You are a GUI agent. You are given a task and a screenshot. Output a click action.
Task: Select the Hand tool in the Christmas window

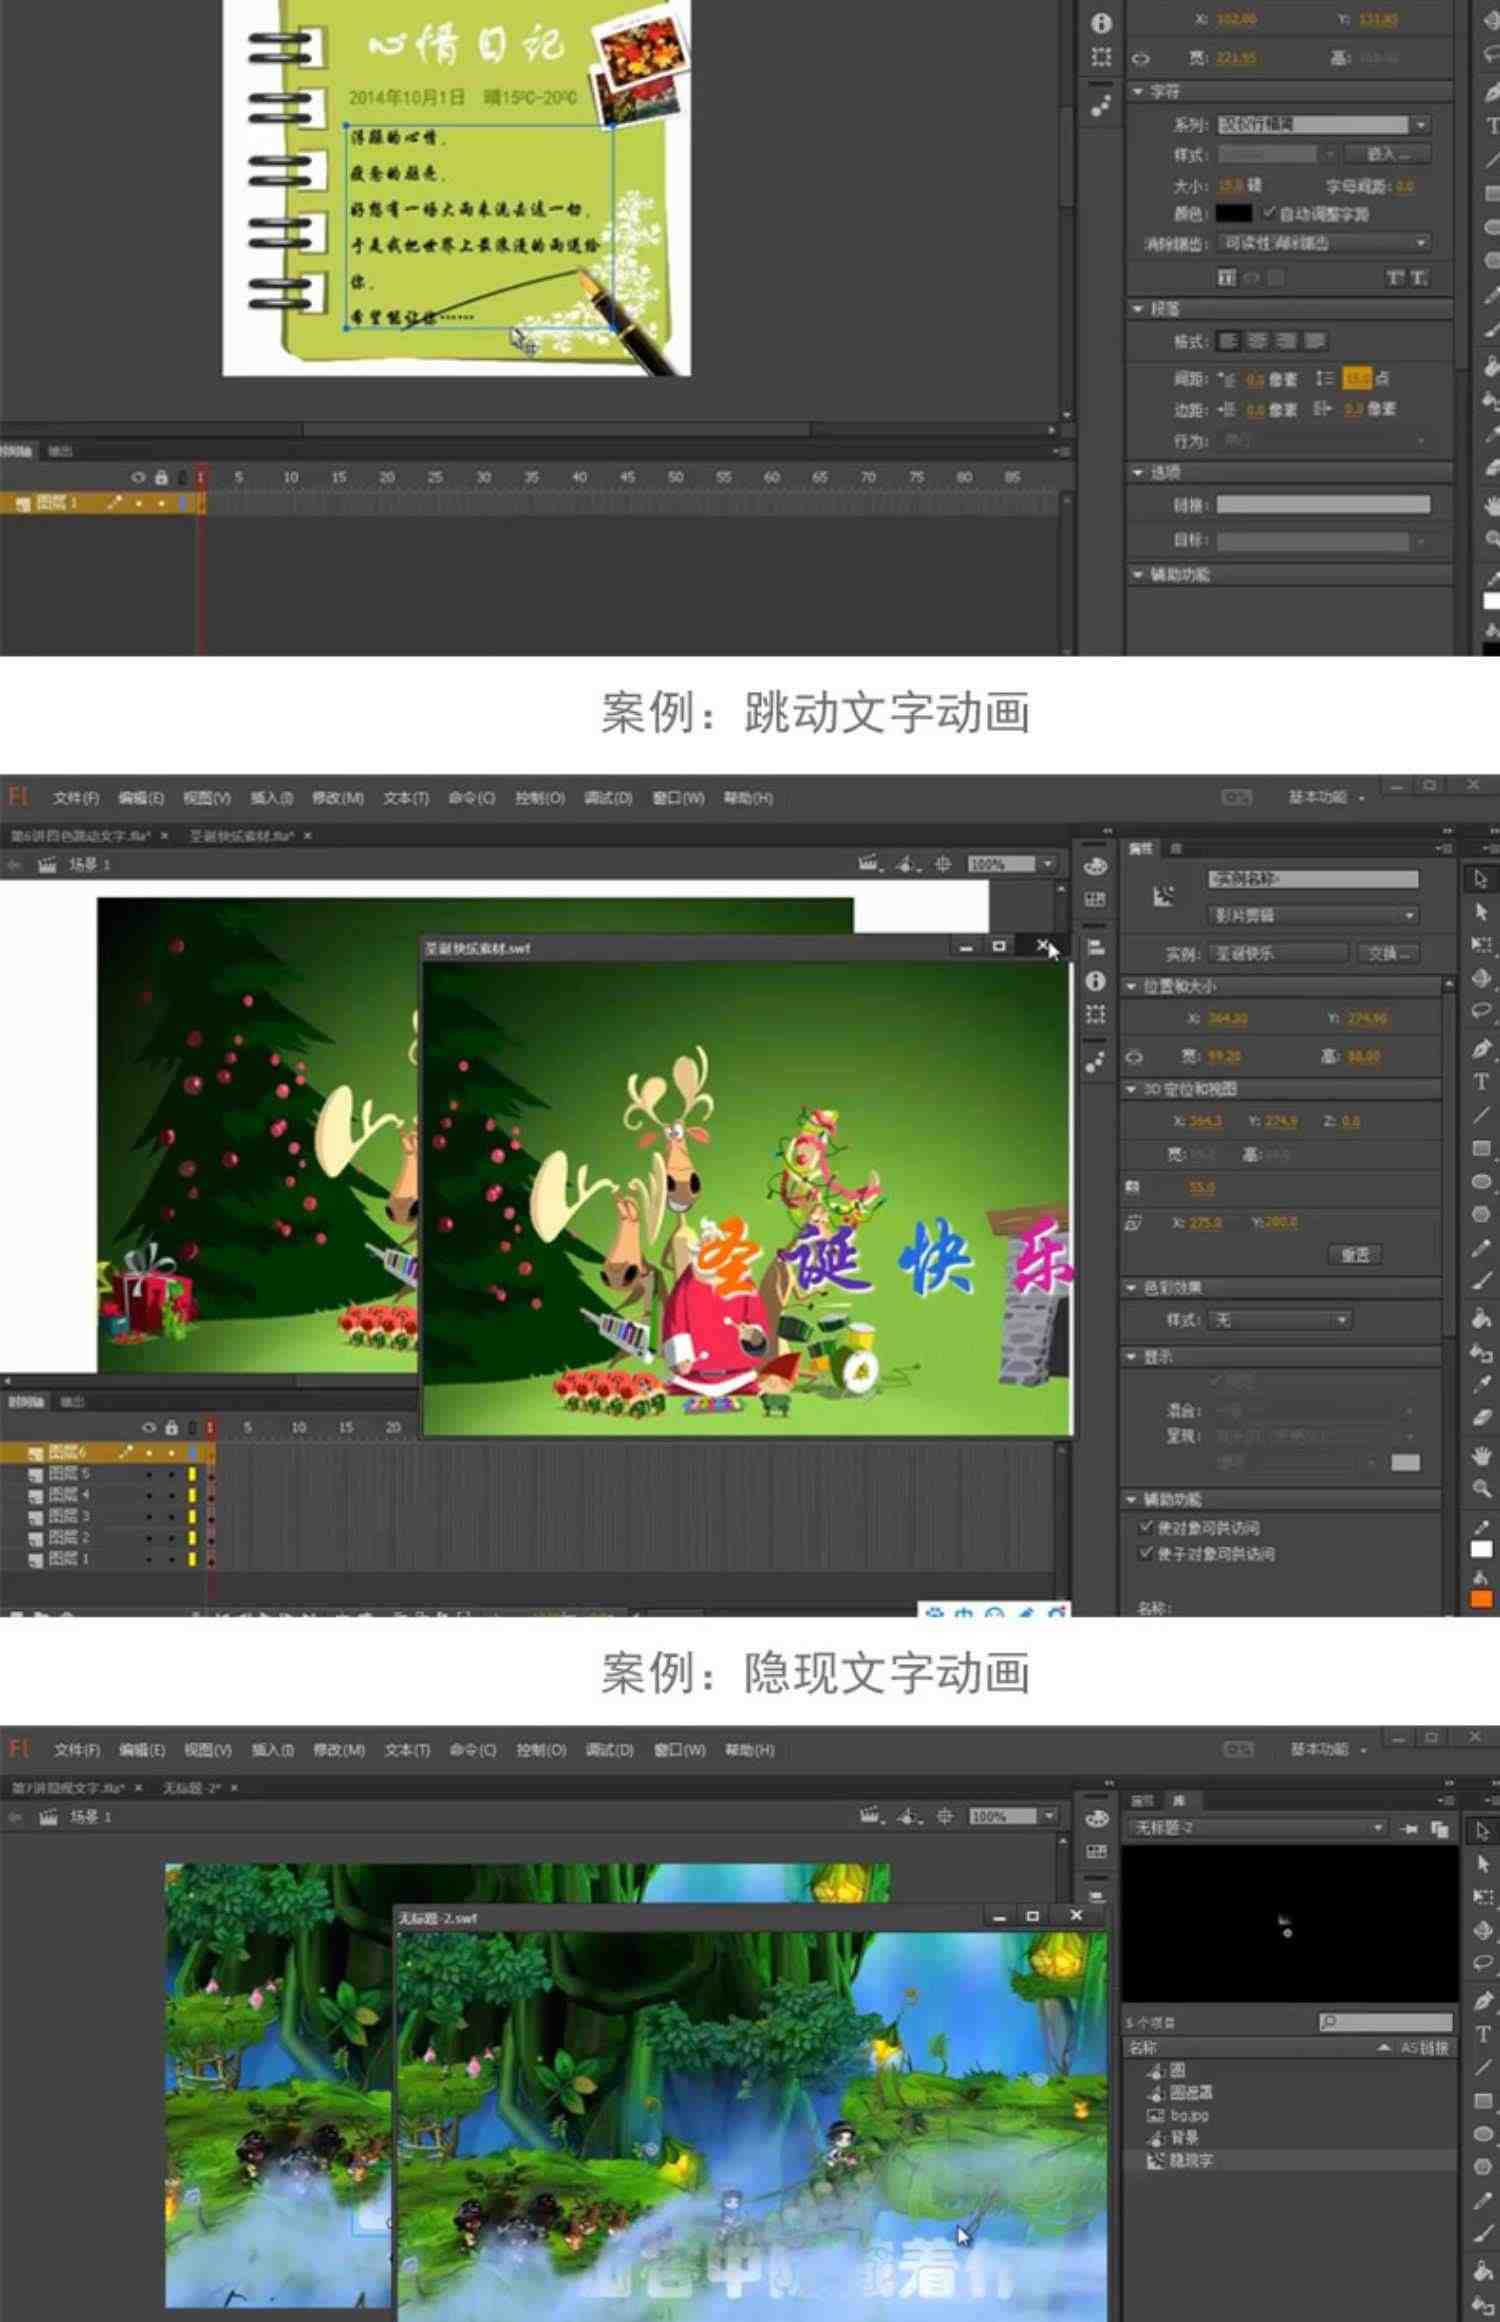(1481, 1455)
